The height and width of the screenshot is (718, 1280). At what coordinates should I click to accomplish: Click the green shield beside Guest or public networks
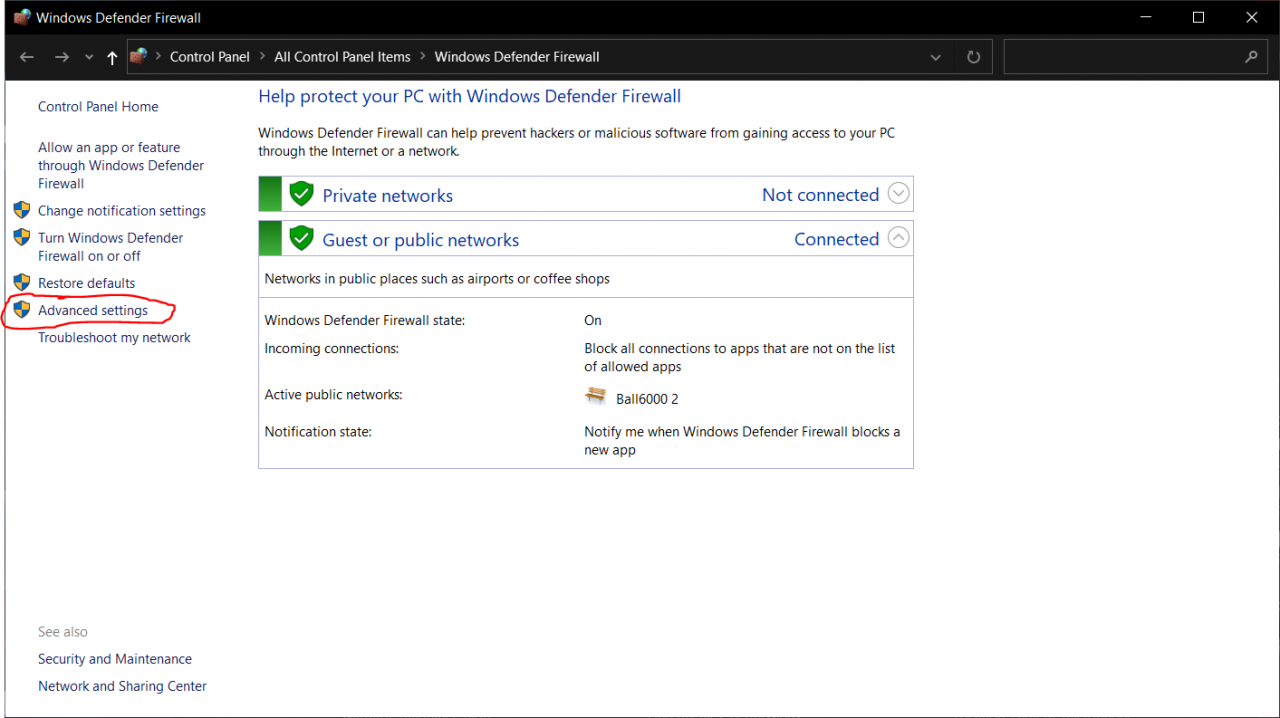point(301,239)
